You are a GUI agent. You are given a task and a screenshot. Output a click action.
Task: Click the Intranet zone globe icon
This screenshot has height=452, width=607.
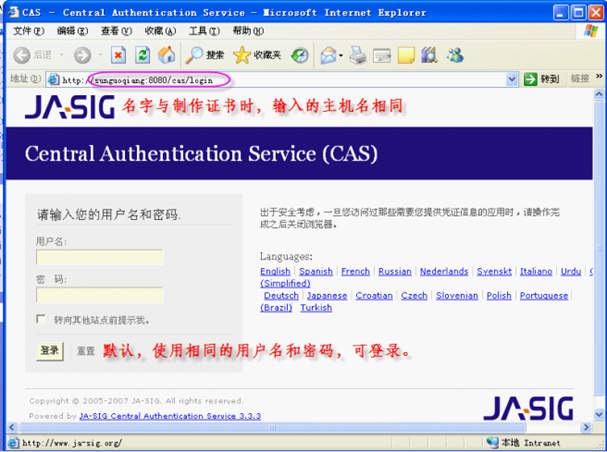(x=492, y=442)
